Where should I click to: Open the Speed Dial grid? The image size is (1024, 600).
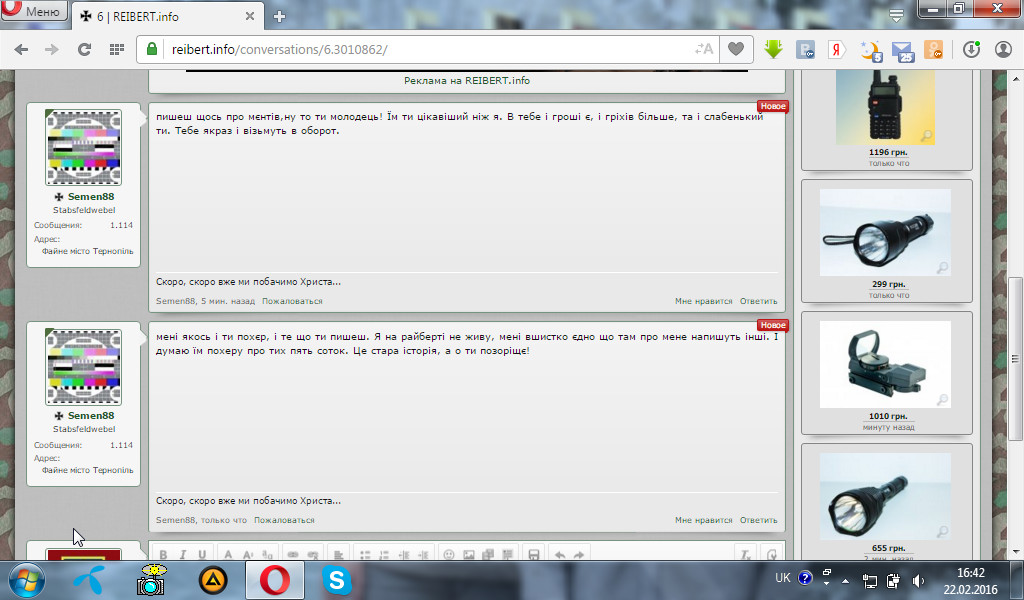(x=117, y=50)
